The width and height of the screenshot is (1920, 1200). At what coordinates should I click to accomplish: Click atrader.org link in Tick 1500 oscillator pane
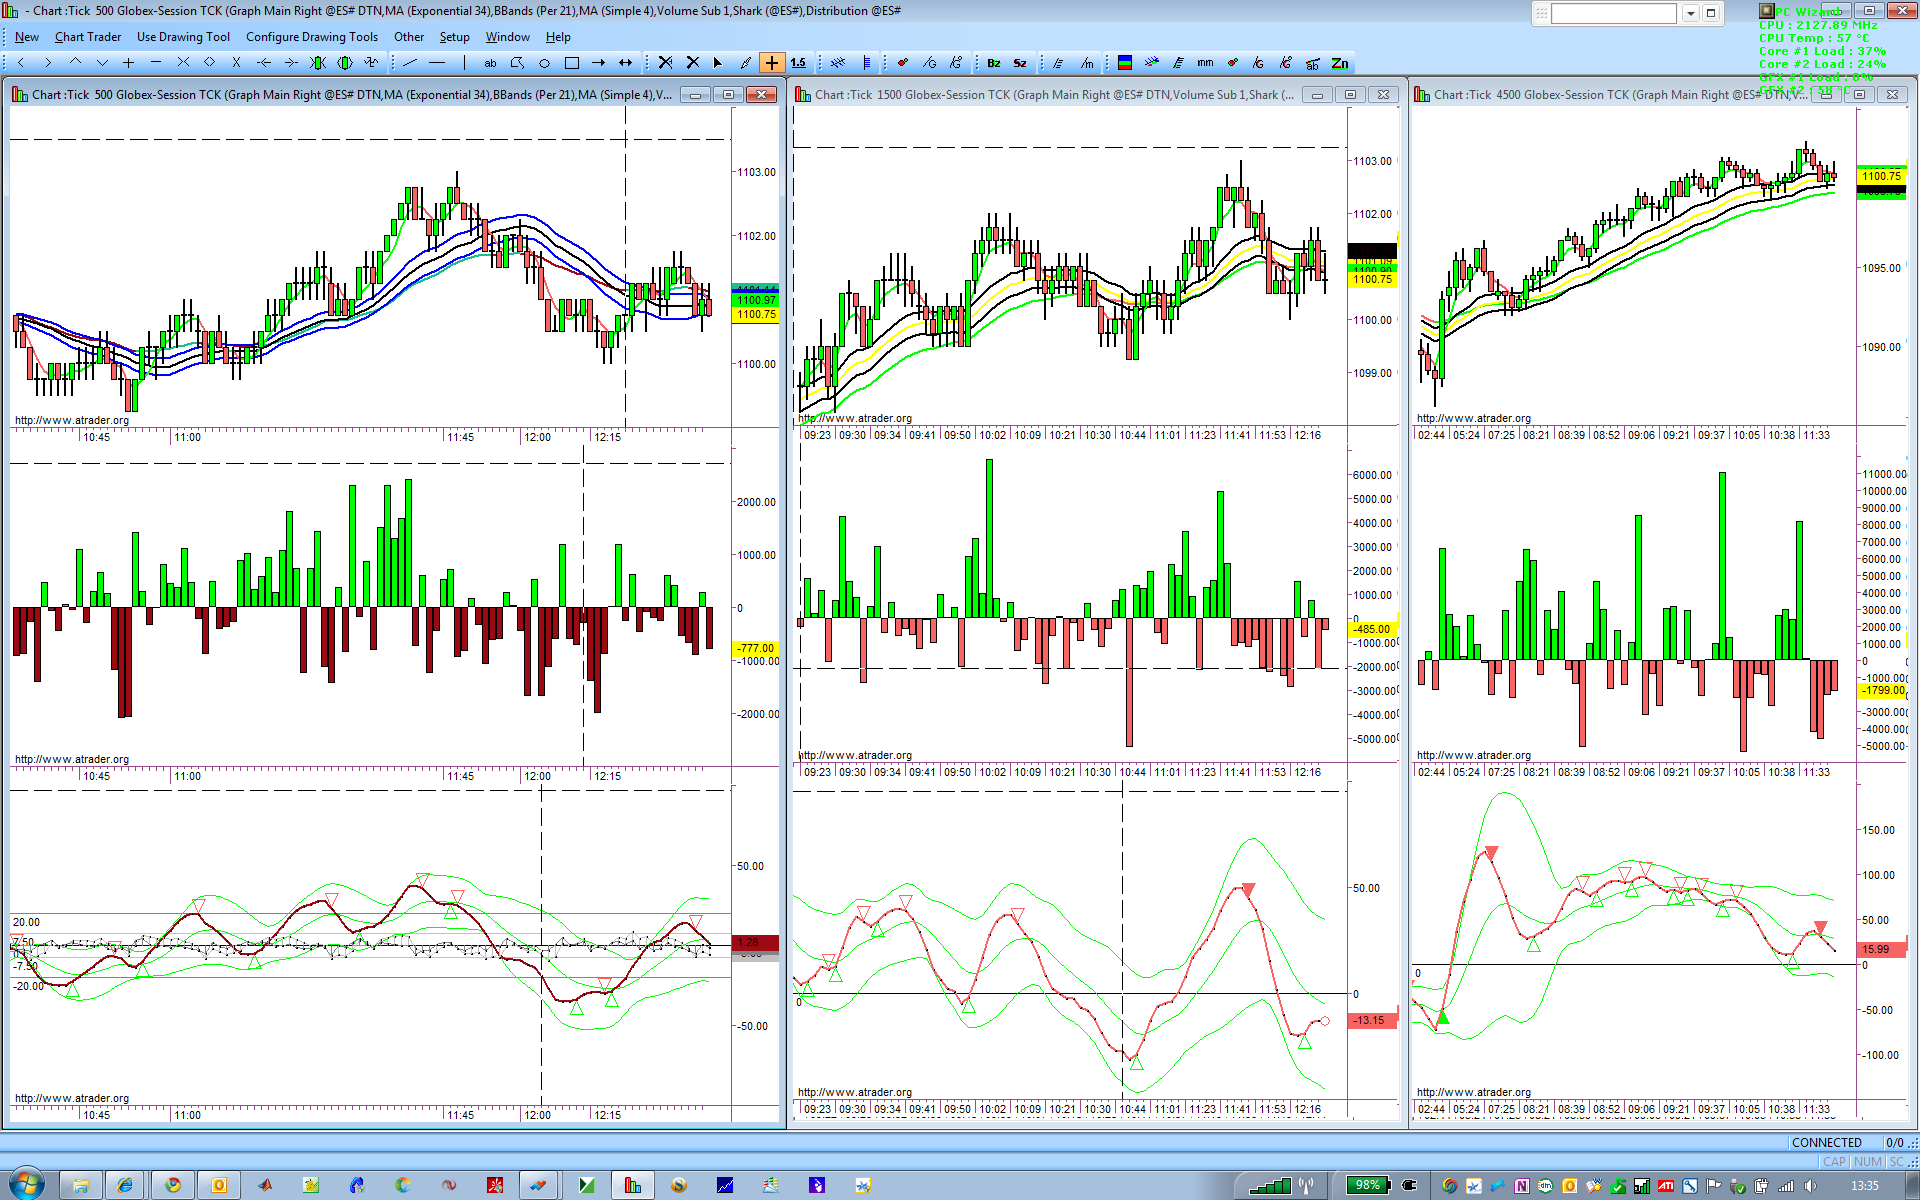point(855,1093)
